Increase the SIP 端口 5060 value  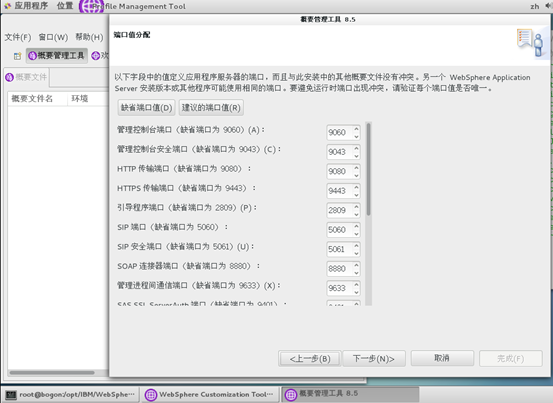tap(356, 226)
